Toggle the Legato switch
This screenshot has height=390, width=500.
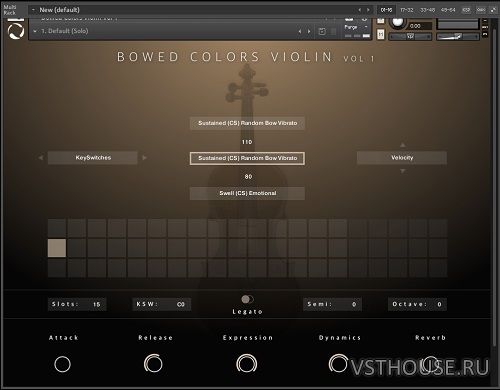247,299
